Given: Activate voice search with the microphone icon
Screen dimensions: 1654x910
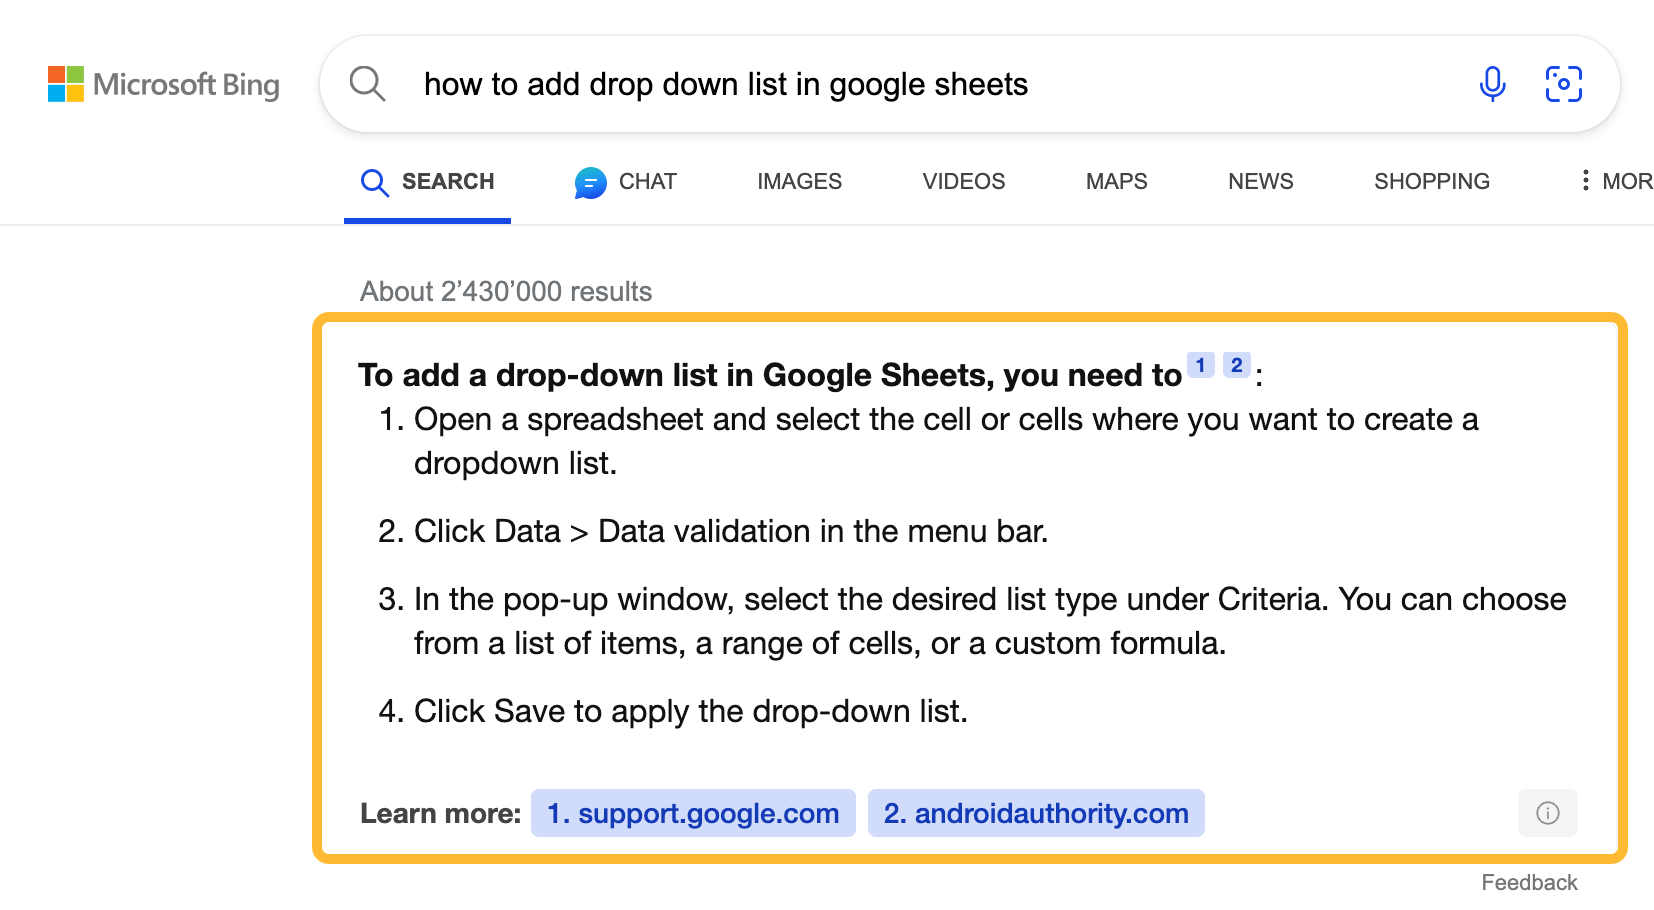Looking at the screenshot, I should point(1493,84).
